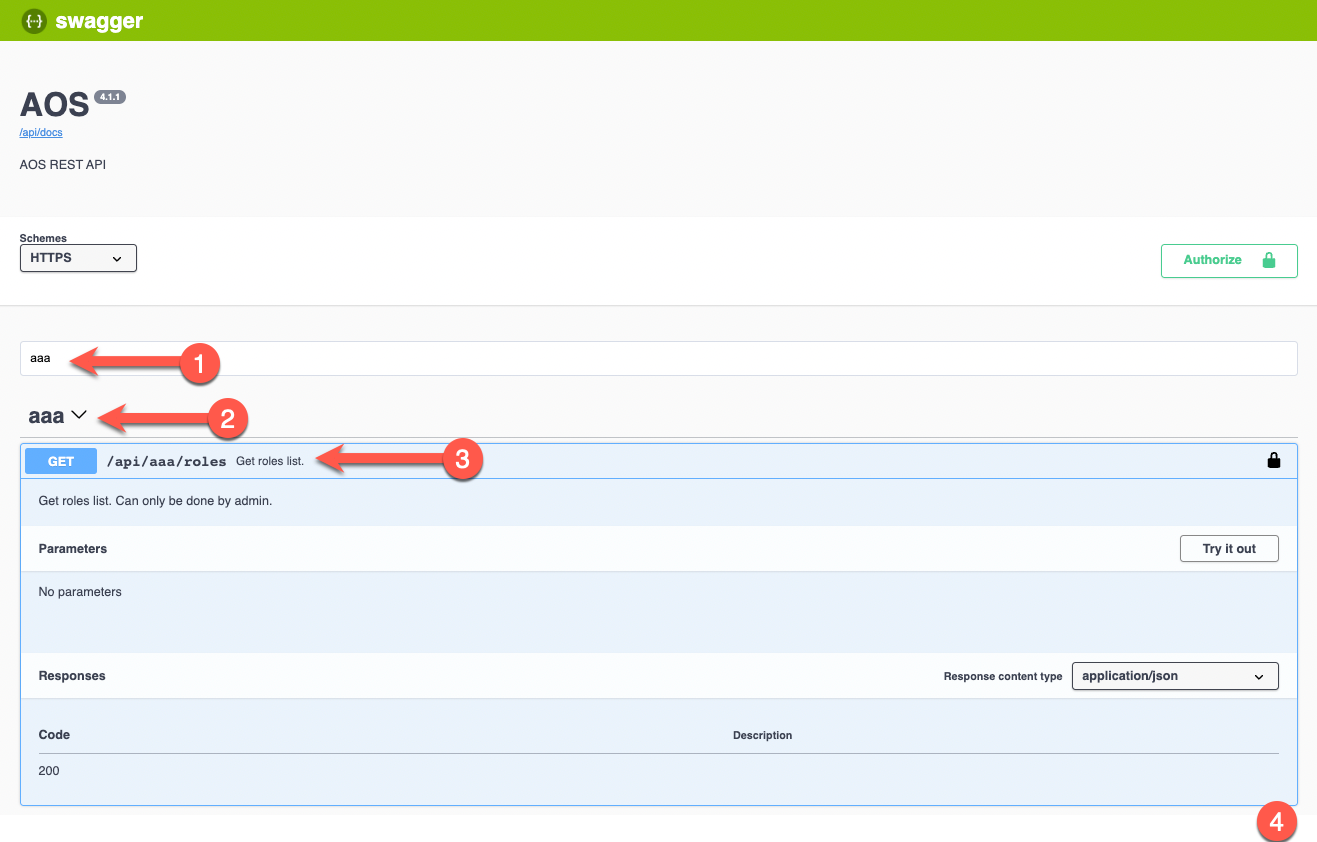Expand the aaa tag section chevron

tap(79, 414)
